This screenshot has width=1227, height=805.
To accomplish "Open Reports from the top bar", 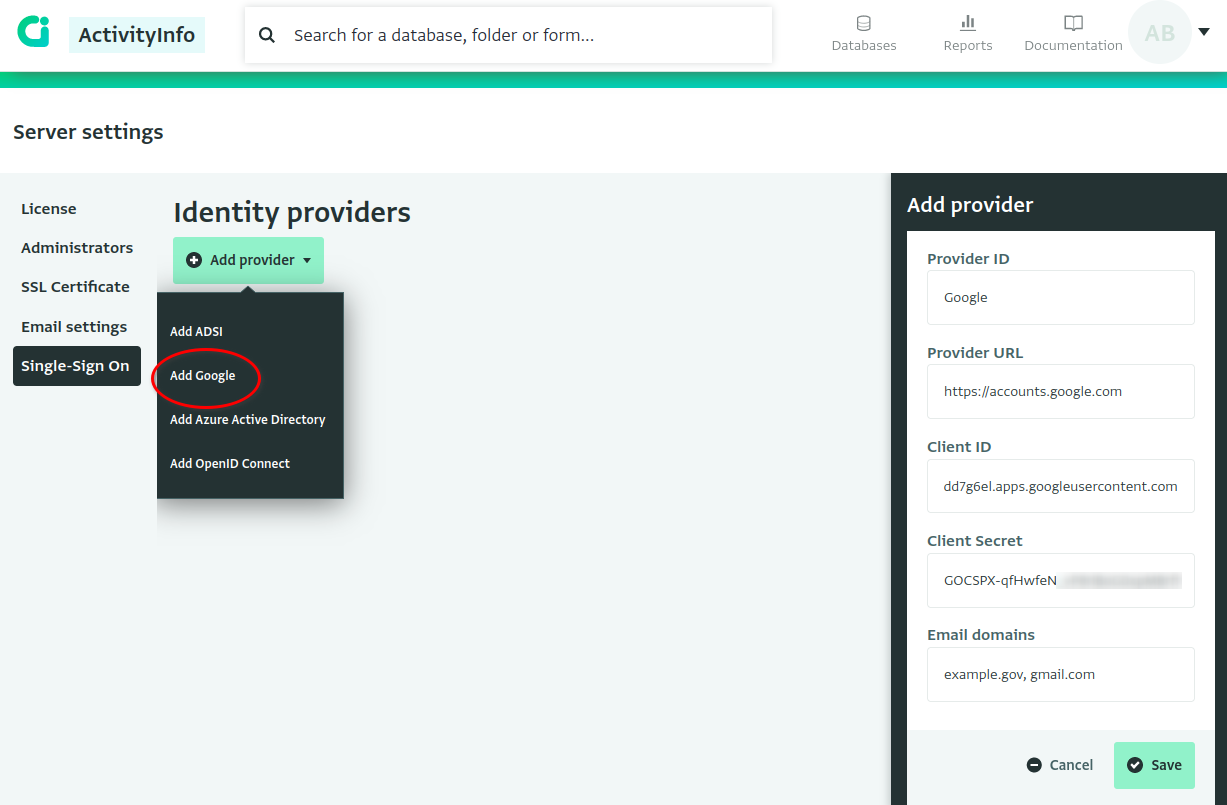I will (x=968, y=34).
